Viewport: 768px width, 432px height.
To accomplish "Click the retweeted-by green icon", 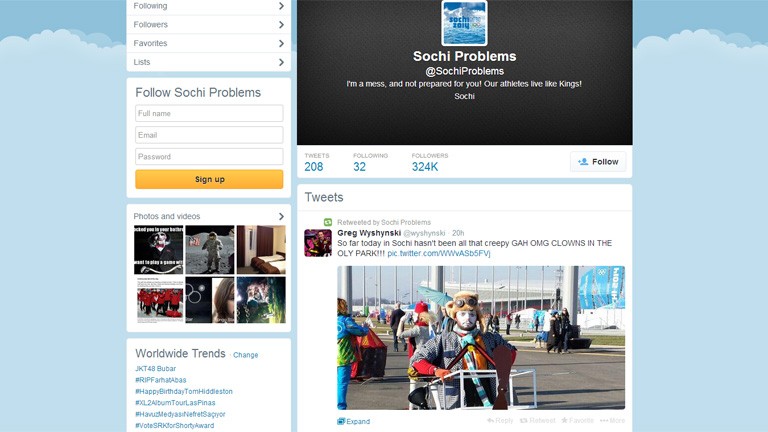I will pos(328,222).
